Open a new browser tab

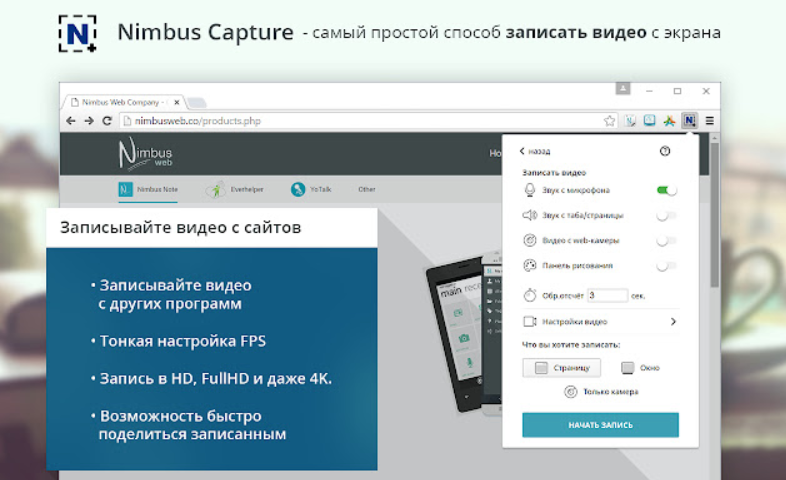(x=196, y=103)
